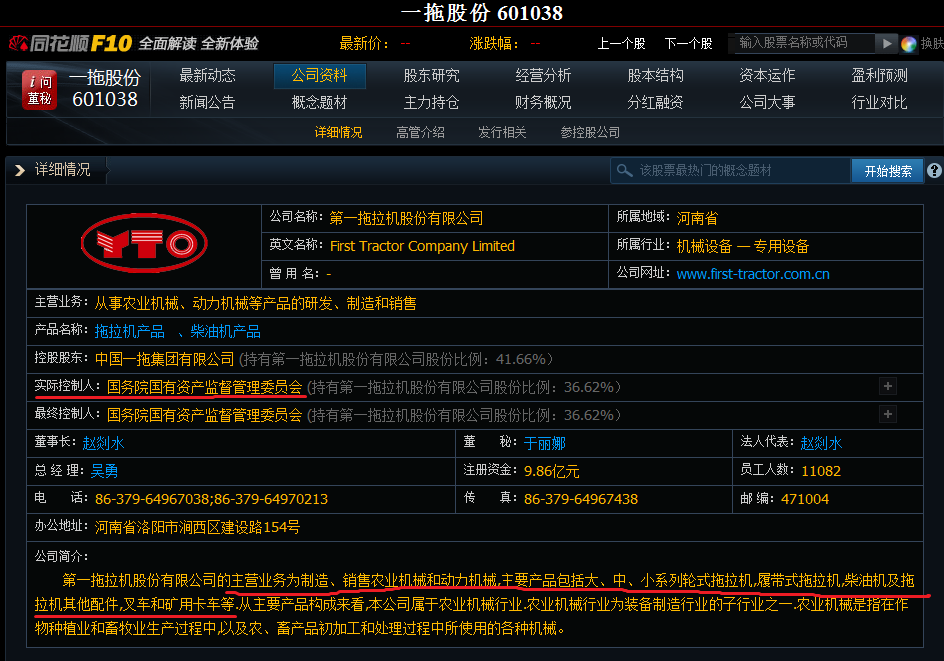Expand the 最终控制人 row plus button
The height and width of the screenshot is (661, 944).
887,414
